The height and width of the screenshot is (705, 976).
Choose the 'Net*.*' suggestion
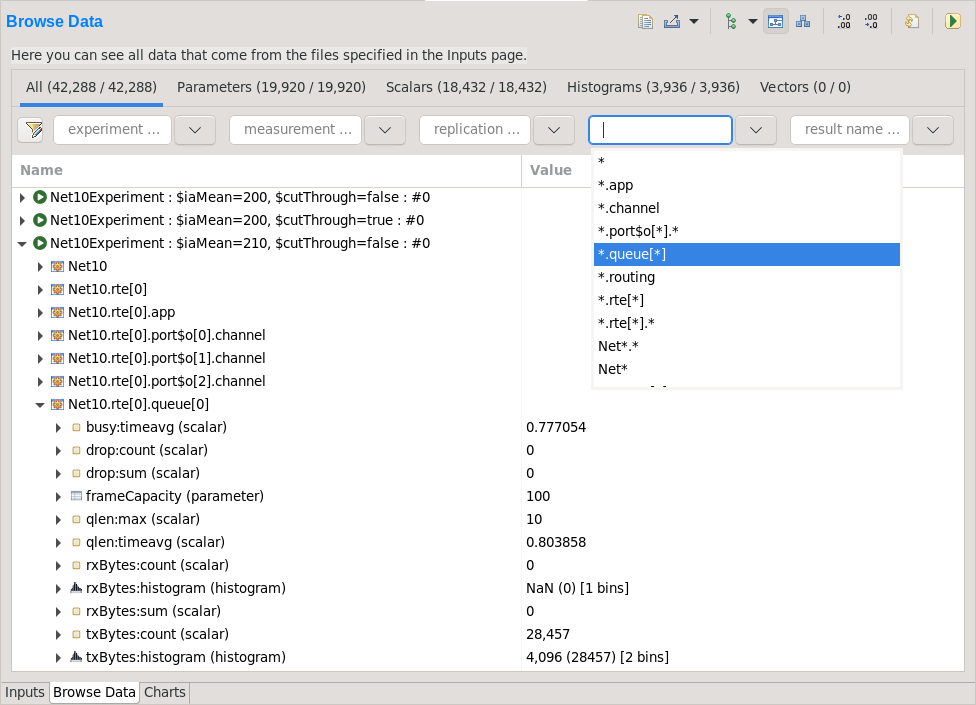tap(747, 346)
